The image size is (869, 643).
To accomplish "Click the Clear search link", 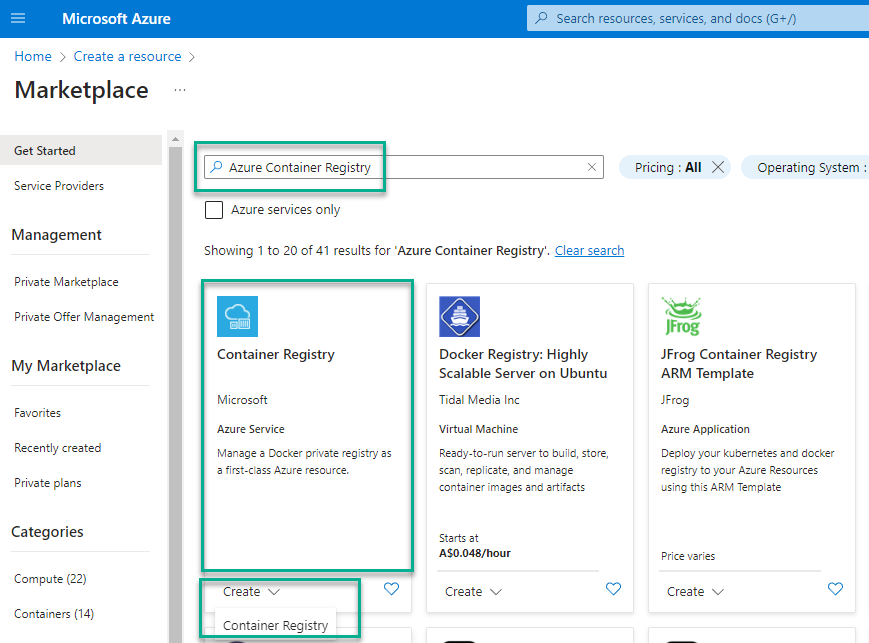I will point(589,250).
